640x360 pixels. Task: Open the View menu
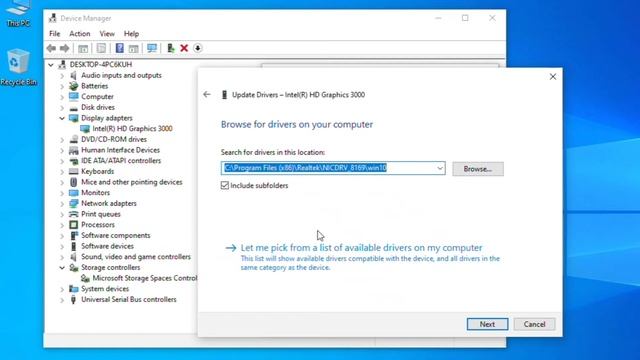107,34
